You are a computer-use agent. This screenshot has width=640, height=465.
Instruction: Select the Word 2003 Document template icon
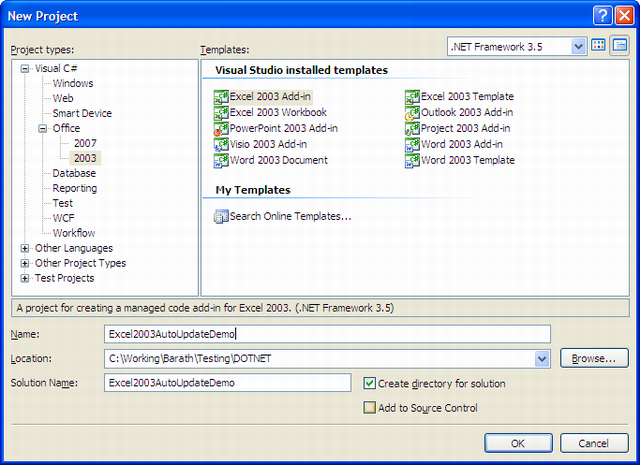point(221,160)
